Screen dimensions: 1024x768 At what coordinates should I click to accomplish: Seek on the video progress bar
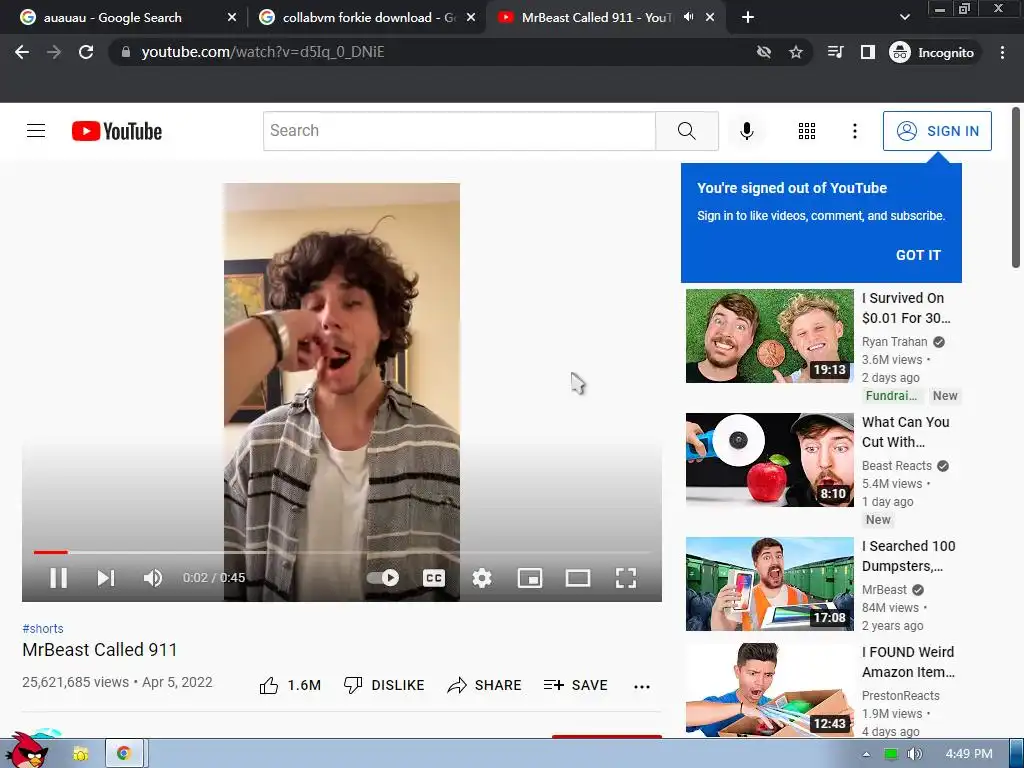[x=342, y=552]
